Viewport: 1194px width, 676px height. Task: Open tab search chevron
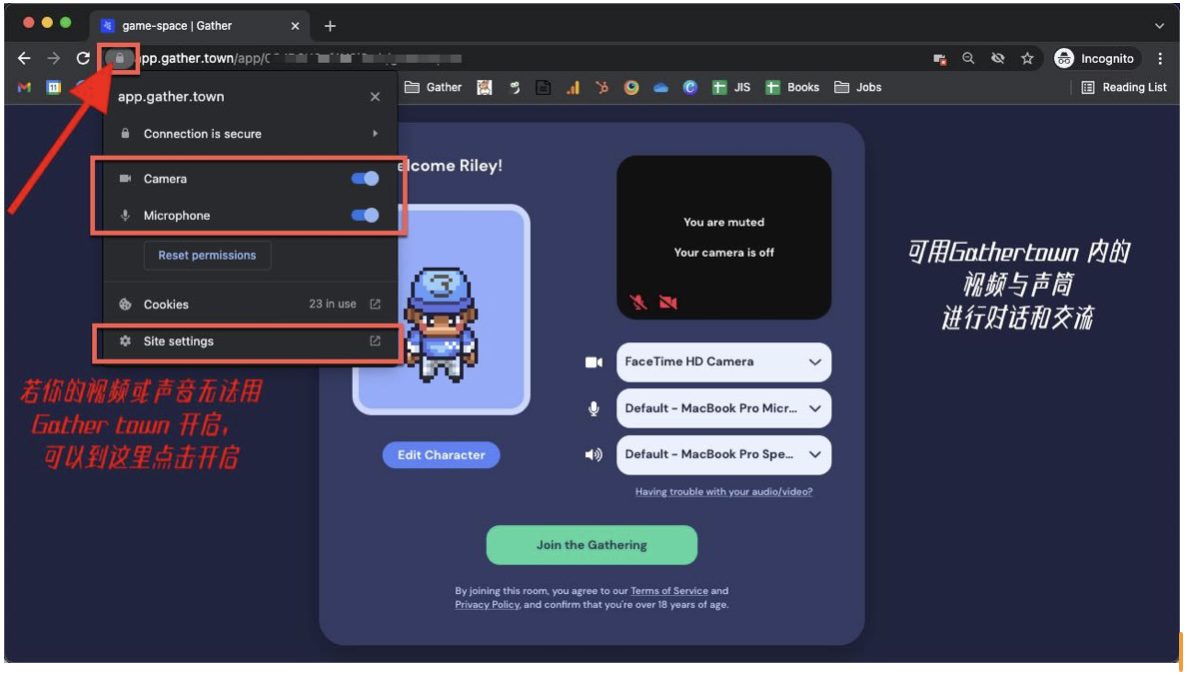pyautogui.click(x=1159, y=26)
